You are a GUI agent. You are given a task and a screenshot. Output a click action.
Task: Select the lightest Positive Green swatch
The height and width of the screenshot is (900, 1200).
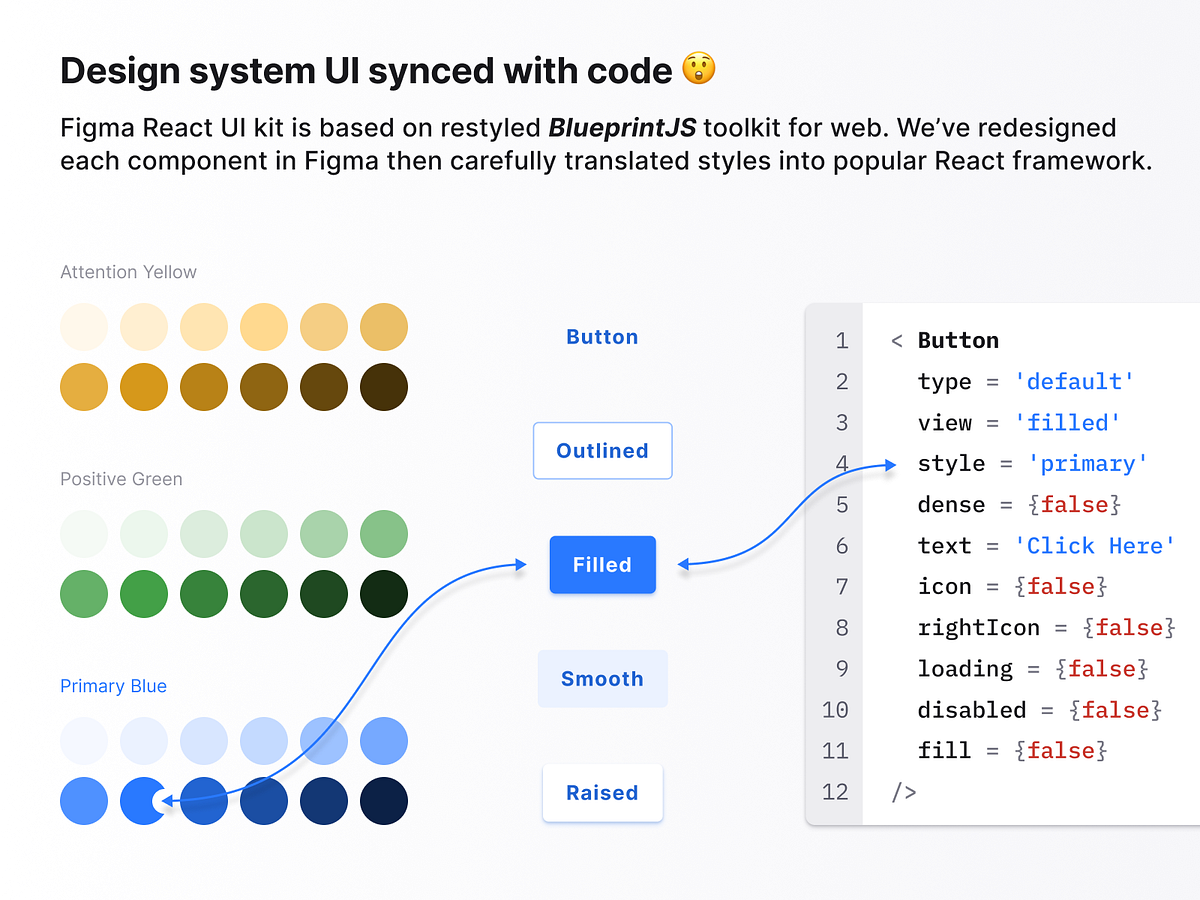pos(84,533)
